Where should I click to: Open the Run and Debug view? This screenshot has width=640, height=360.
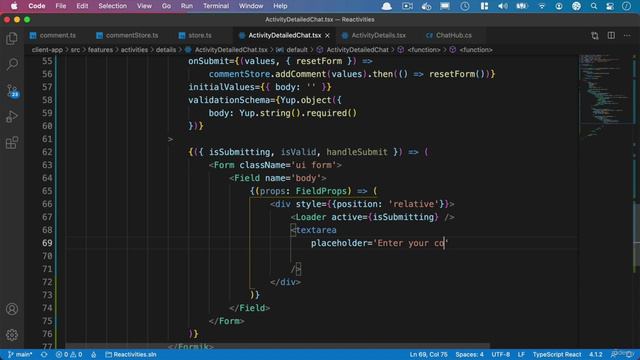(x=12, y=117)
